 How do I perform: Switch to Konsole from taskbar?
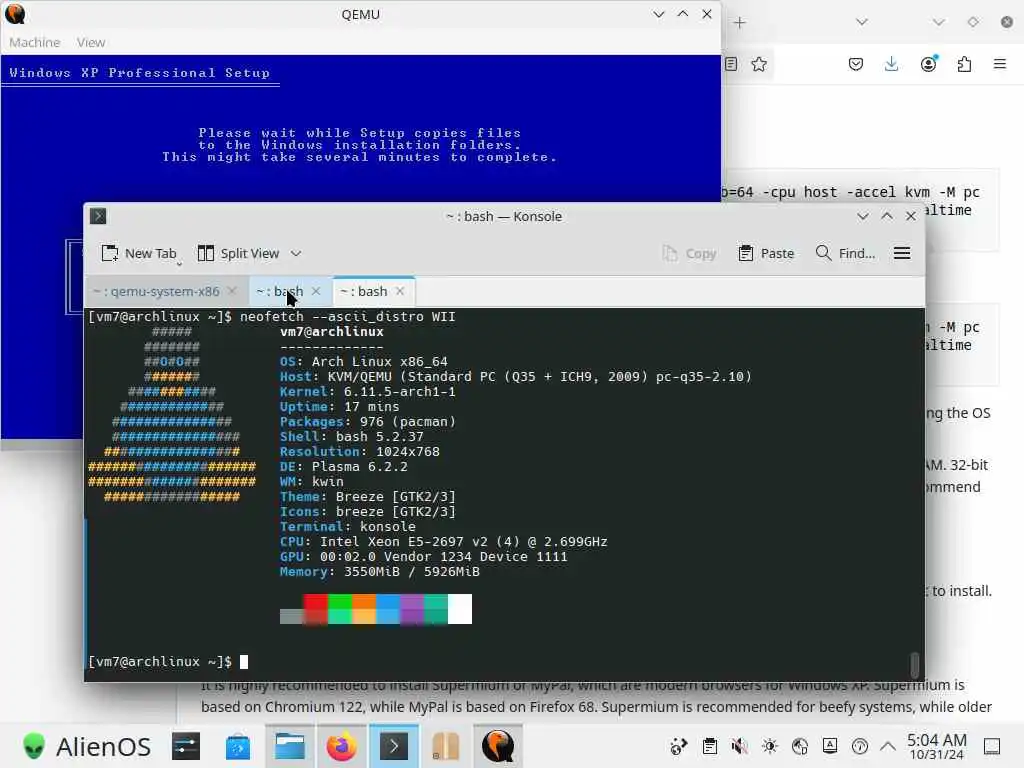pos(394,746)
